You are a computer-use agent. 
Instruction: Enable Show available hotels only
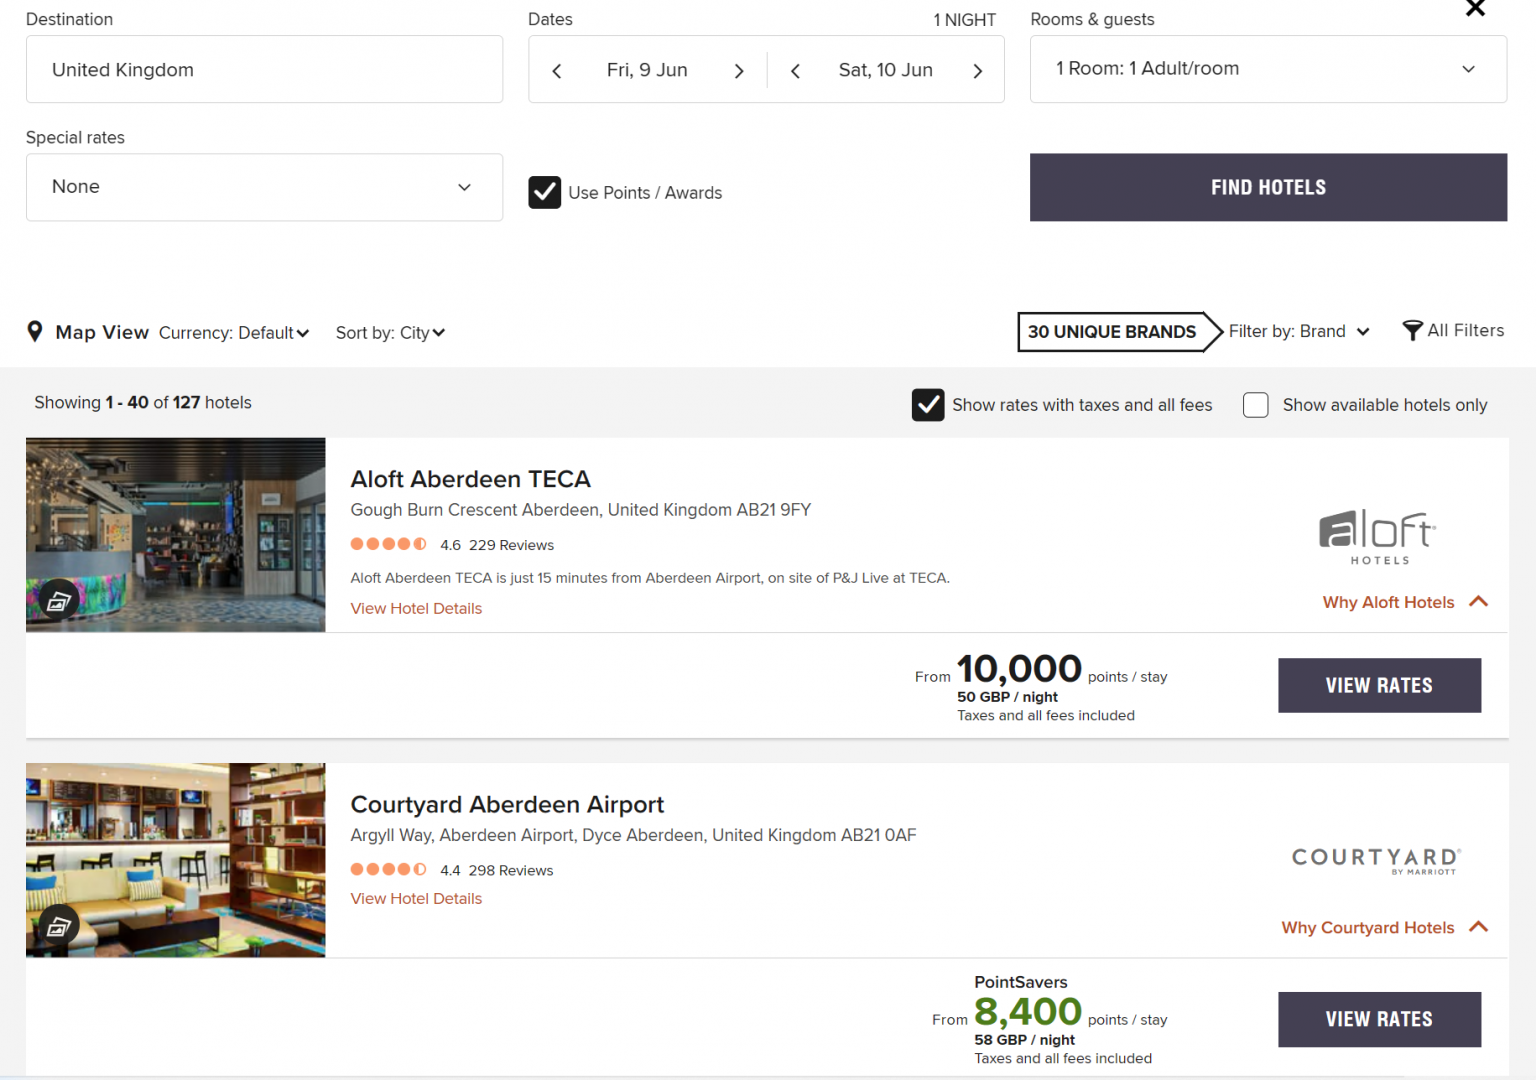1255,405
